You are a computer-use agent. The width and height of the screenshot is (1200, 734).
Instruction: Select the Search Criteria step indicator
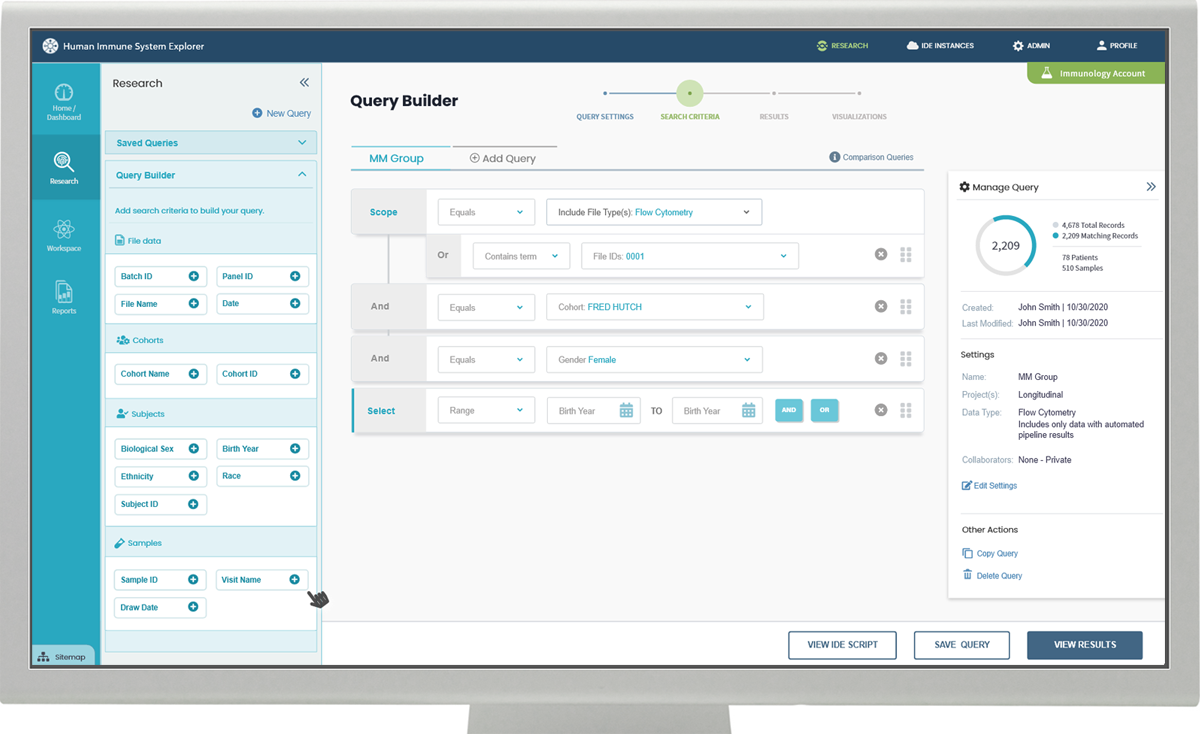pos(689,94)
